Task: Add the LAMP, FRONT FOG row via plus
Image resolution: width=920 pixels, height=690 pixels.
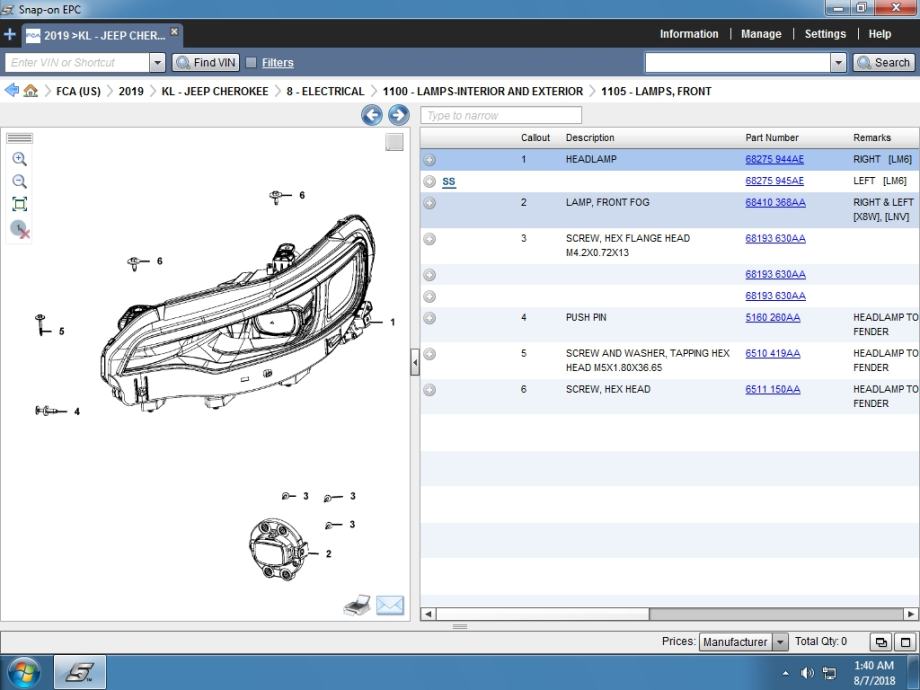Action: tap(429, 203)
